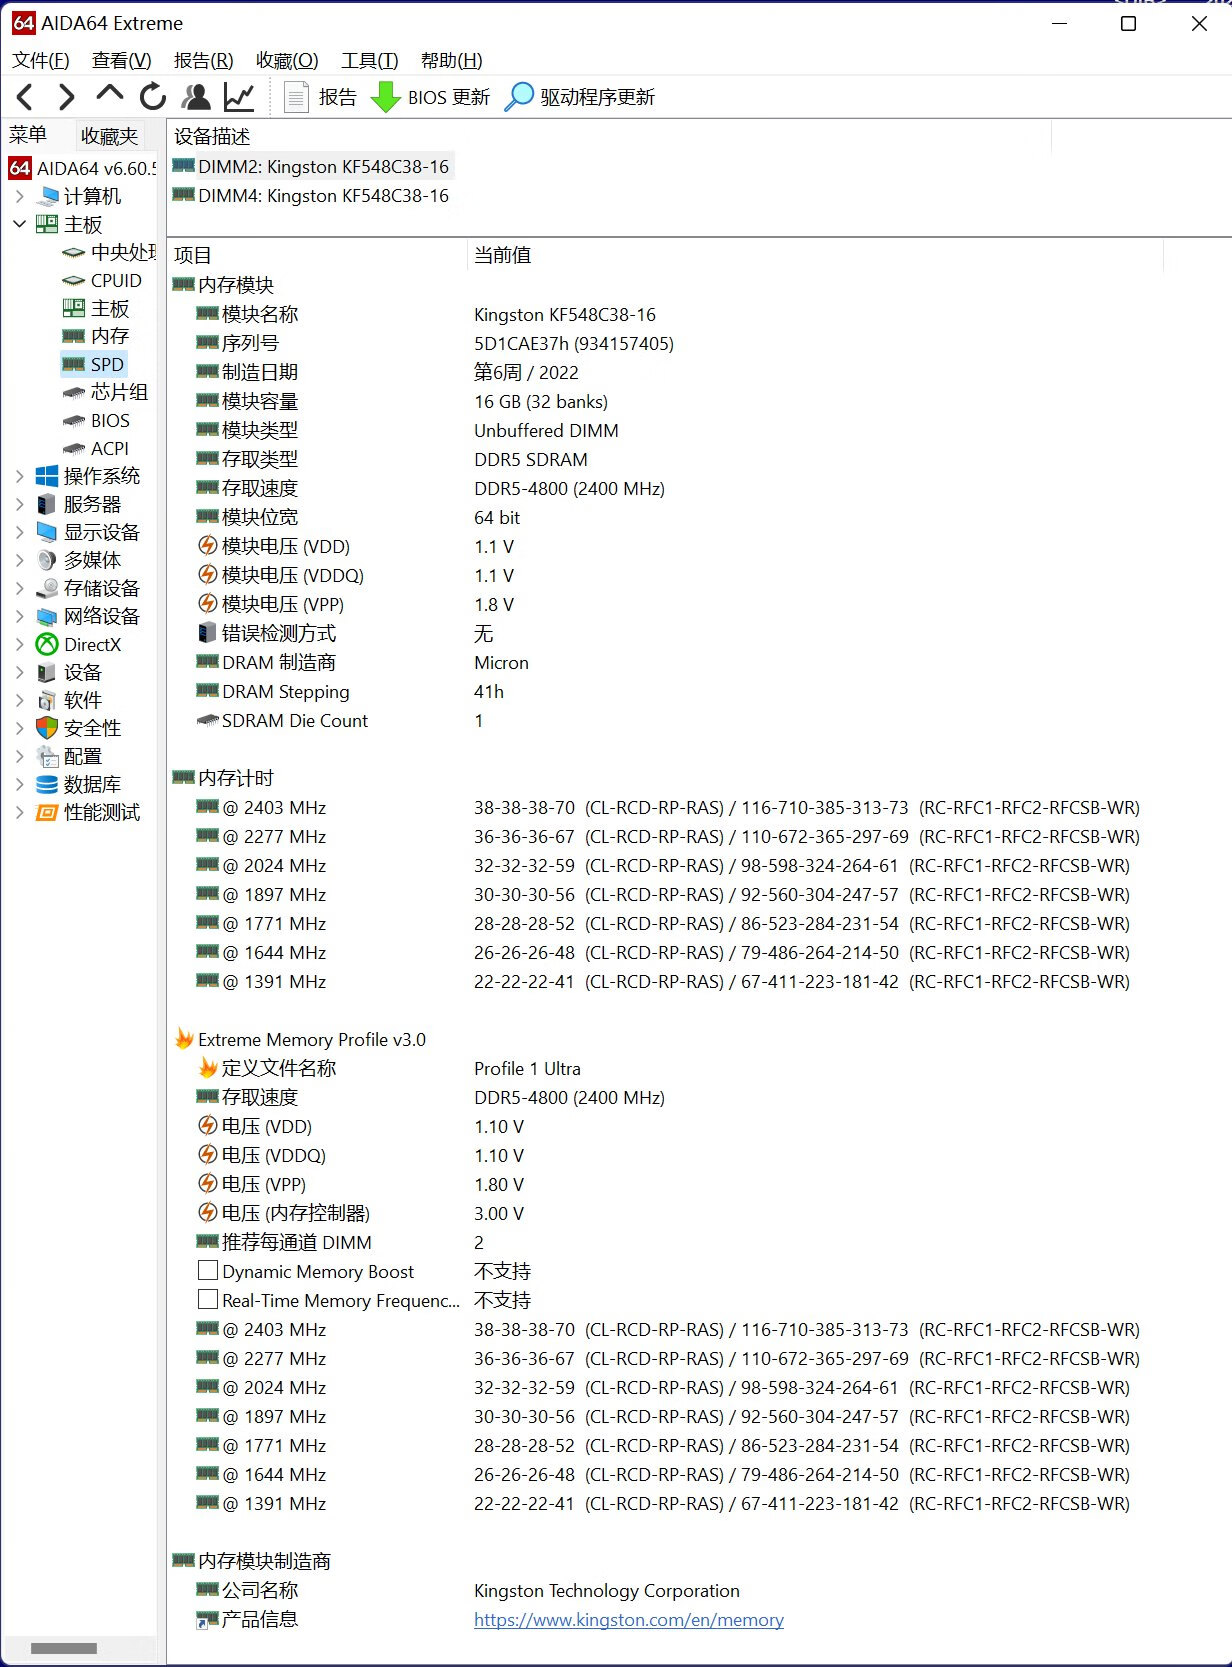The image size is (1232, 1667).
Task: Expand the DirectX tree node
Action: [x=19, y=644]
